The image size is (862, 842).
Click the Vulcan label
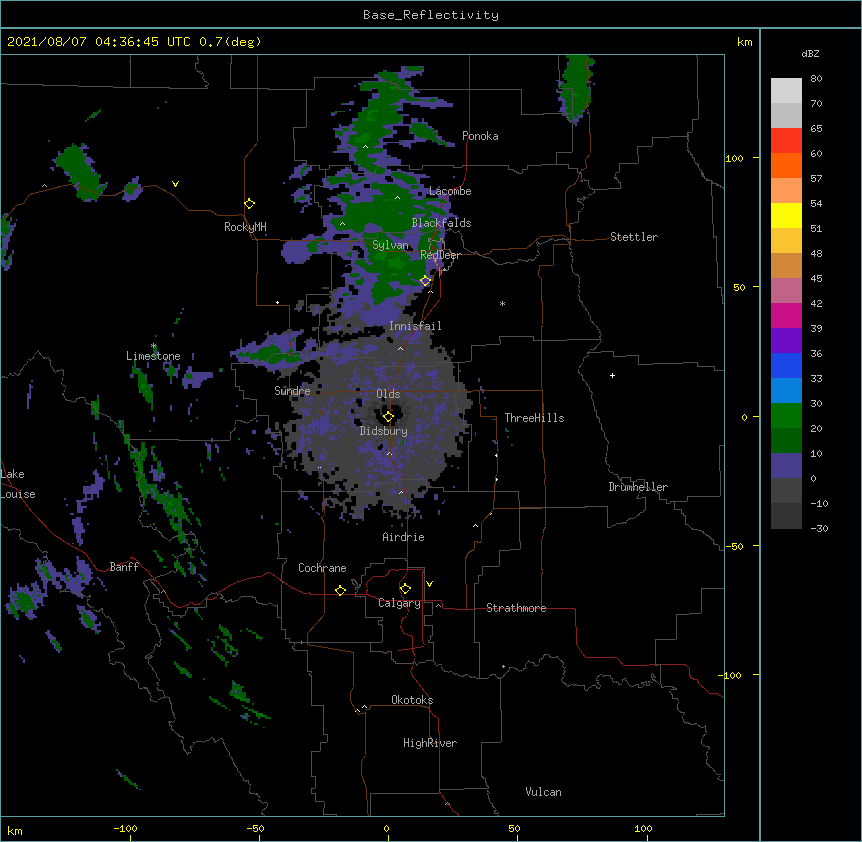click(x=543, y=792)
